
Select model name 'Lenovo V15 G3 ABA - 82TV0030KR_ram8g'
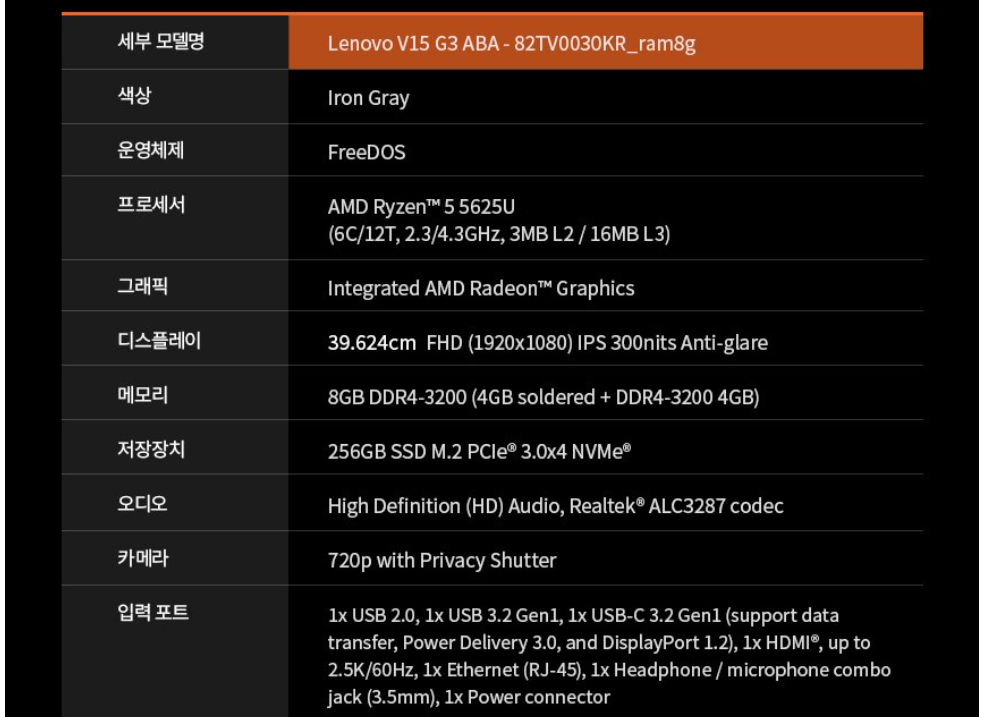[512, 43]
